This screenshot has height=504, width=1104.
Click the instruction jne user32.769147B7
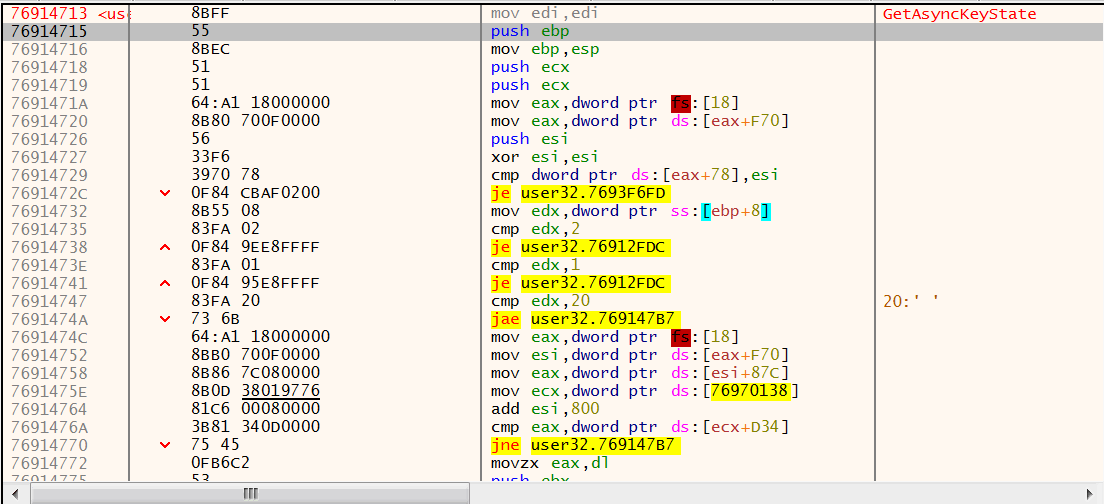coord(586,444)
